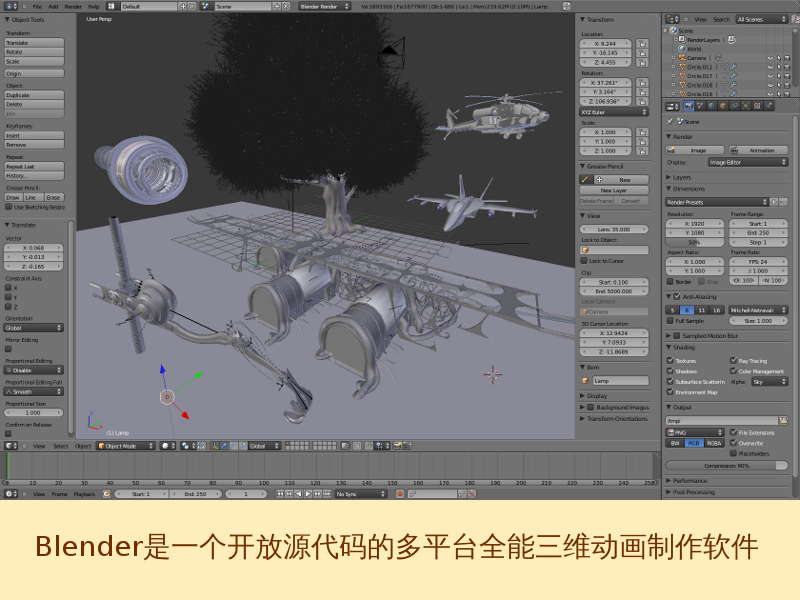
Task: Open the Object Mode dropdown
Action: coord(126,446)
